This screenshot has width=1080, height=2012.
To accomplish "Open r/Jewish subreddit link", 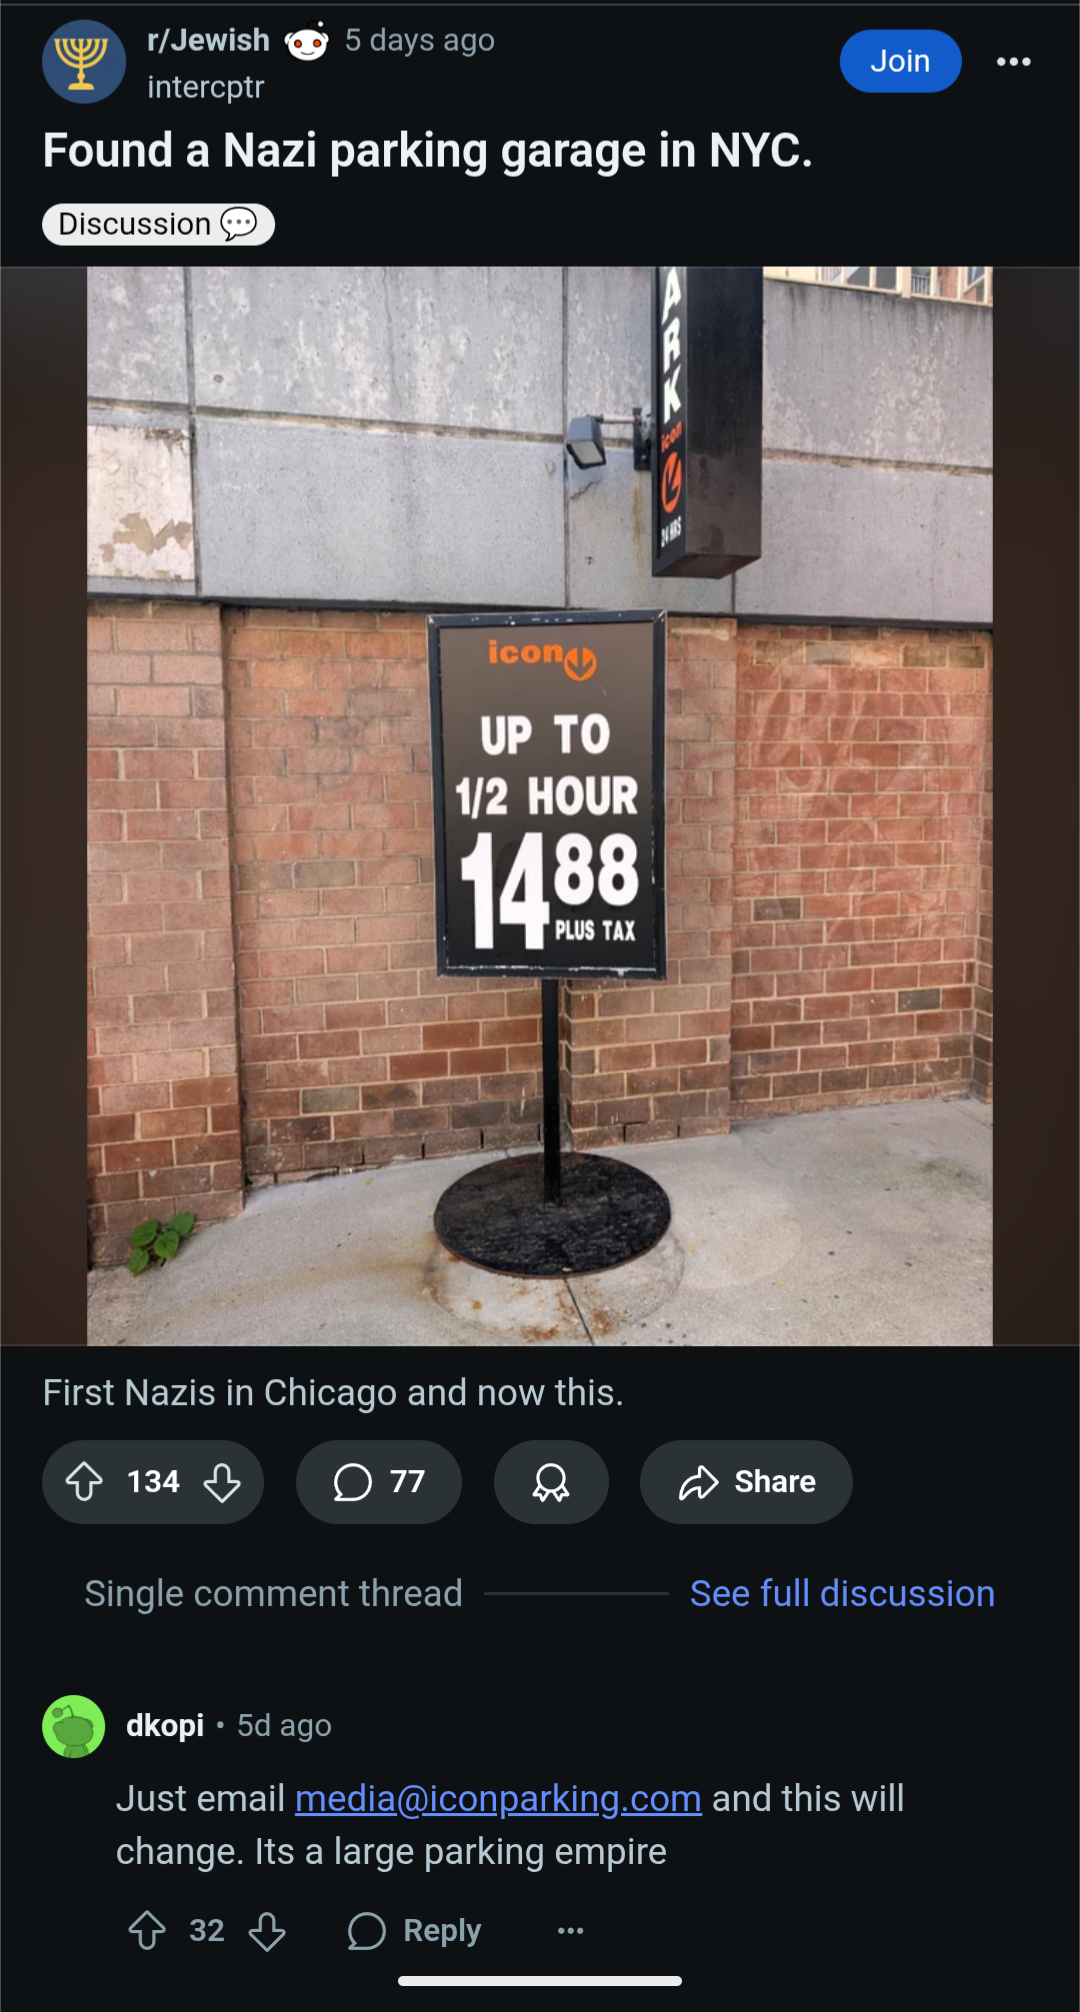I will (208, 40).
